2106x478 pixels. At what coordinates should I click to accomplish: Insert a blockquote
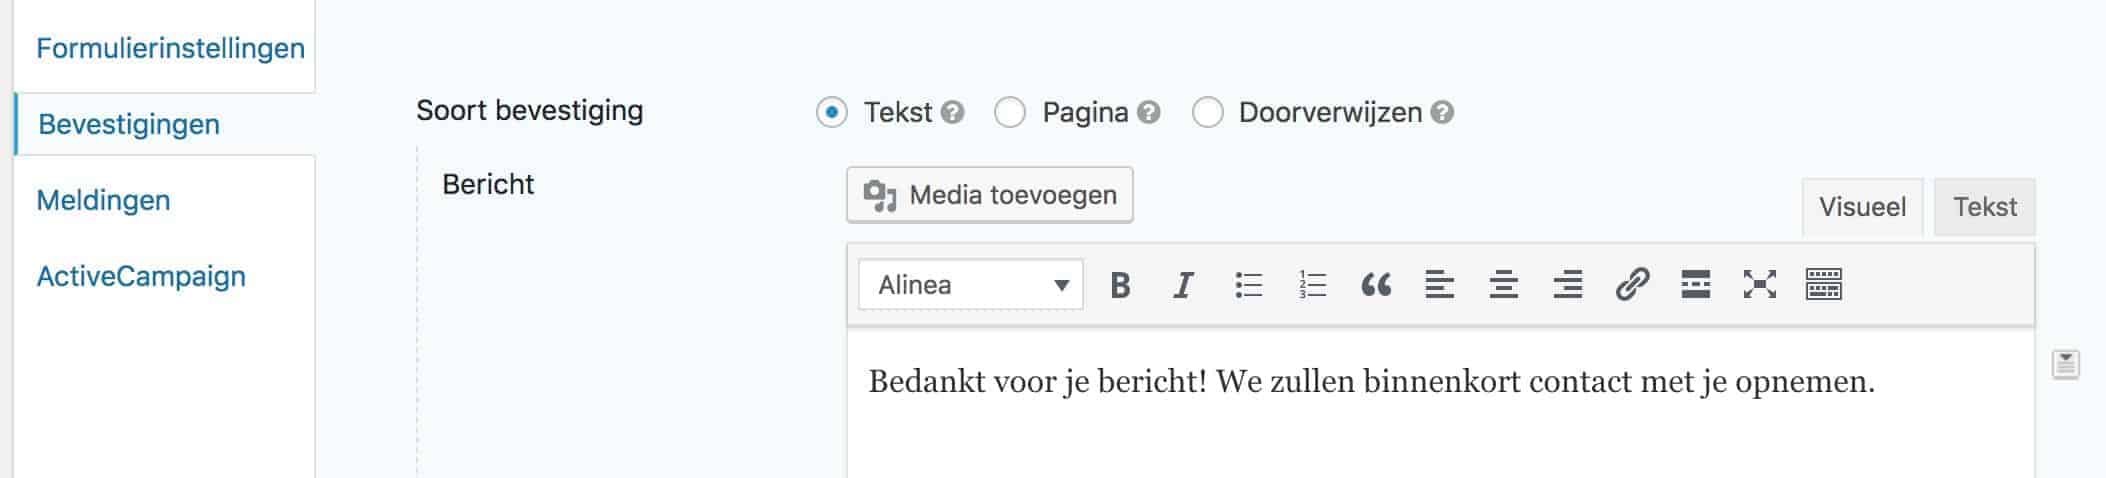1376,285
